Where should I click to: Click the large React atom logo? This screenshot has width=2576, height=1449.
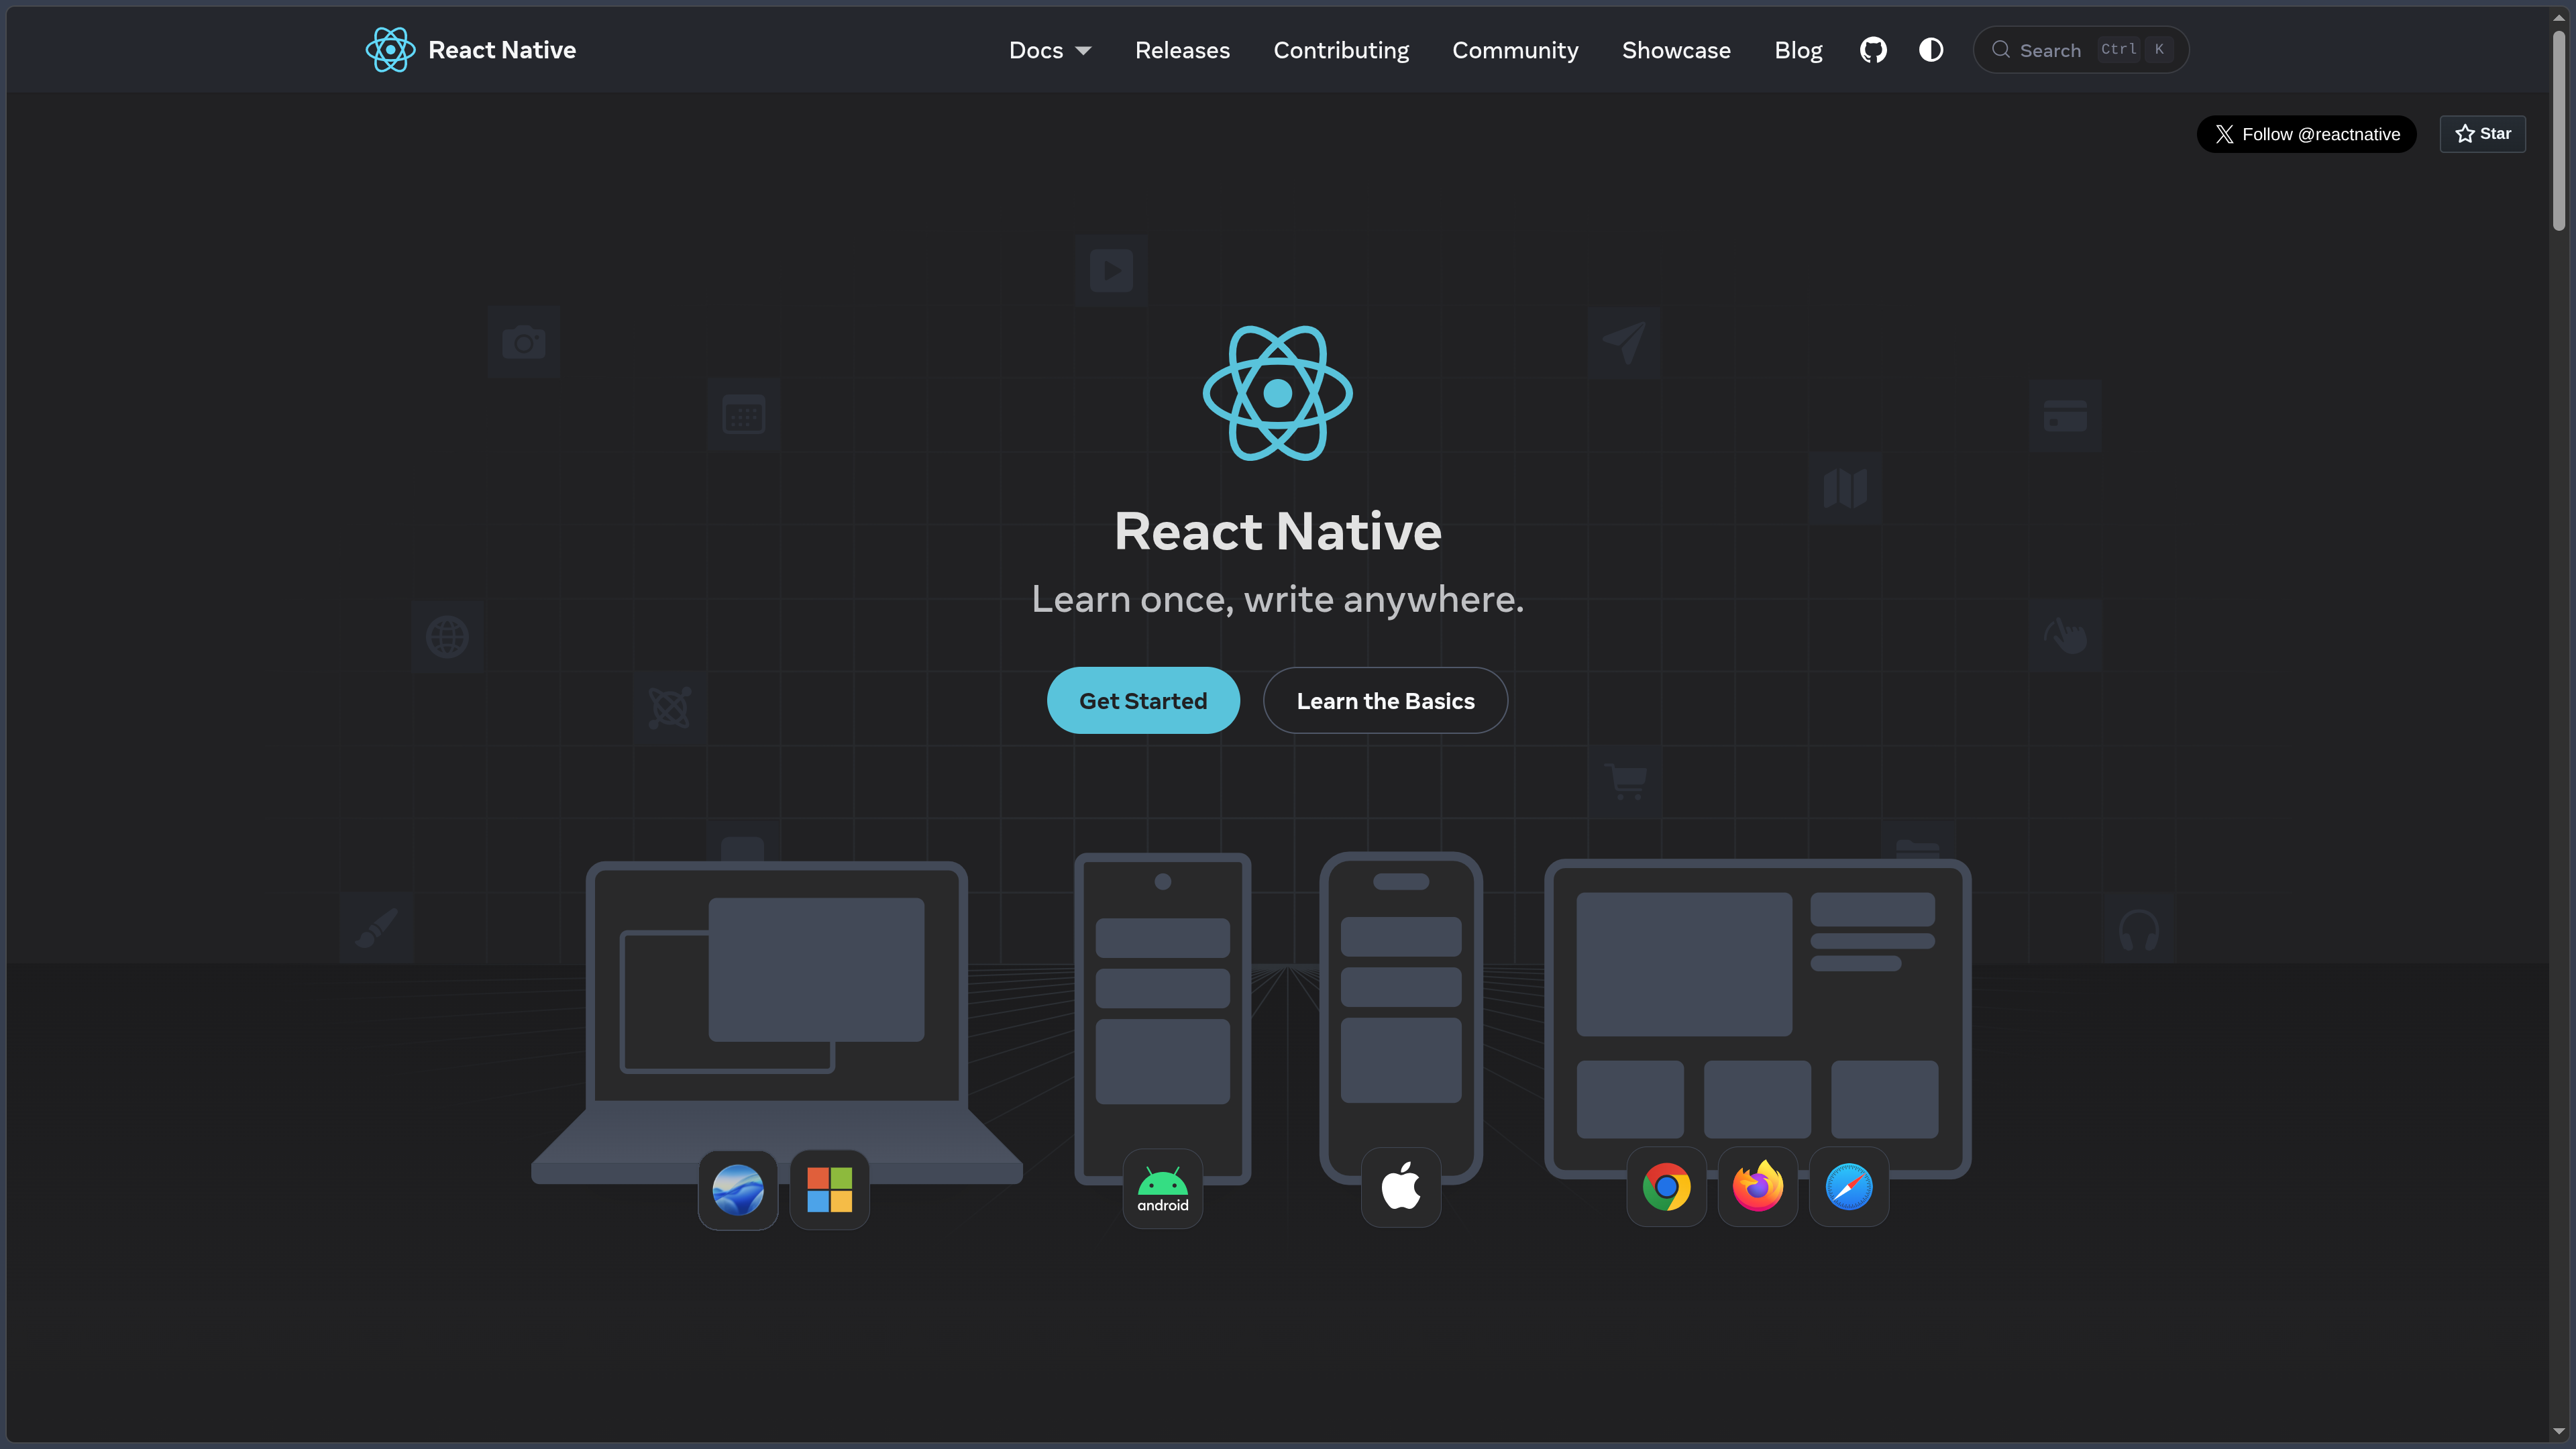click(1278, 393)
